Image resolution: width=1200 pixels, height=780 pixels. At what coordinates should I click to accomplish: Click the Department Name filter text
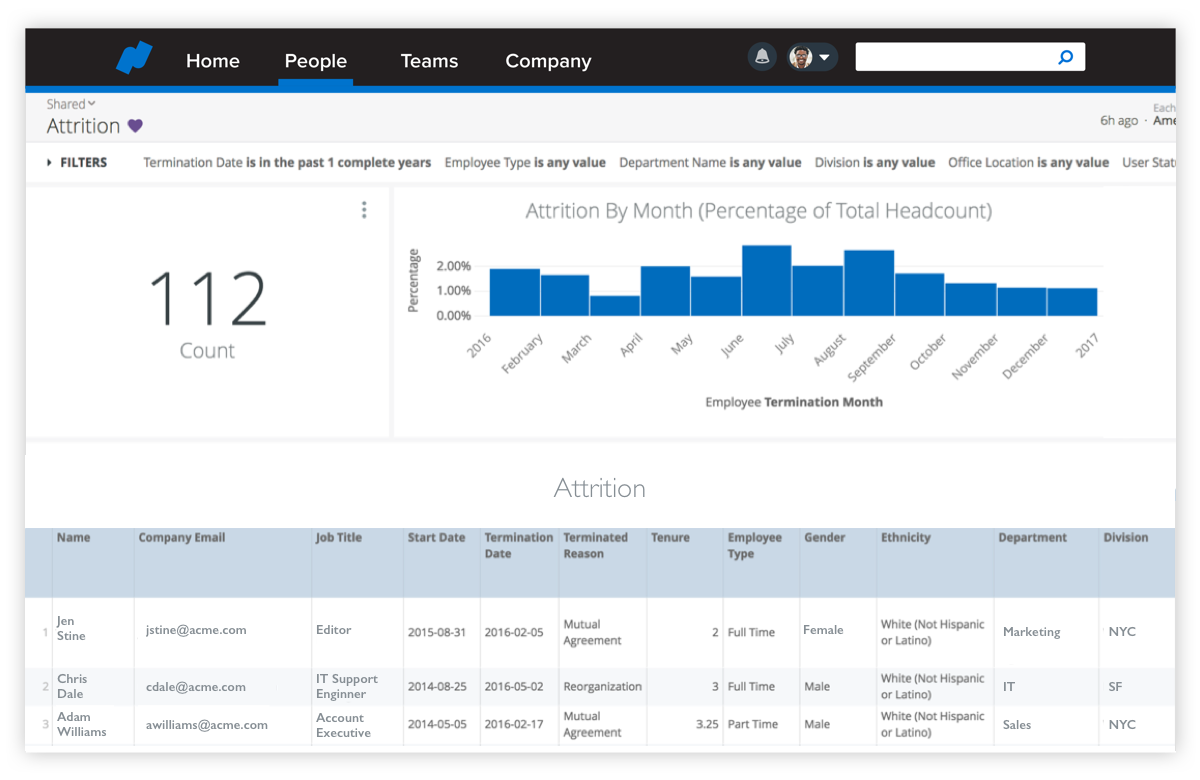tap(710, 162)
